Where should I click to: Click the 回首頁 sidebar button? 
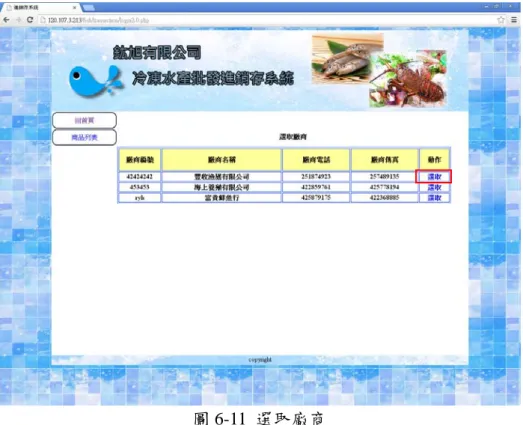click(84, 120)
